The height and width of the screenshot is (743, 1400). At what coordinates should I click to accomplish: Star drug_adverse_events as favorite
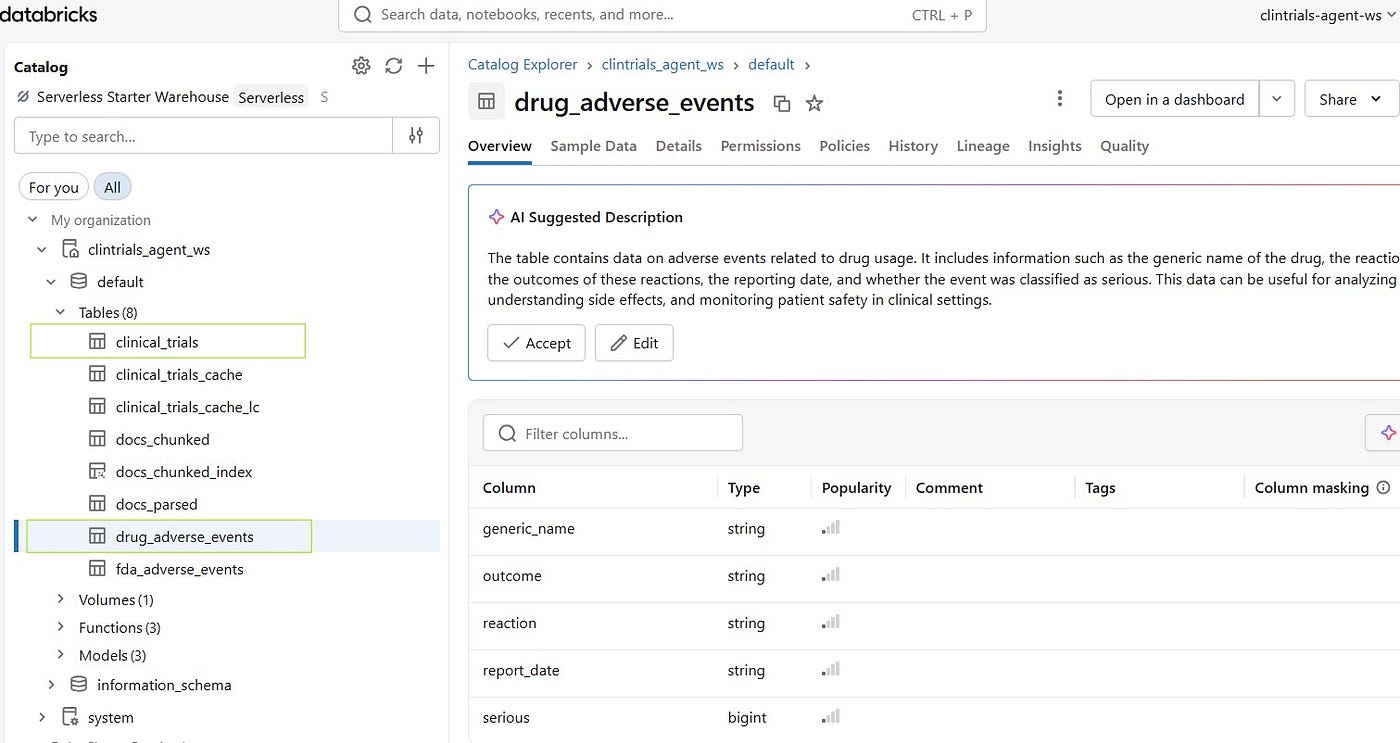(x=814, y=103)
